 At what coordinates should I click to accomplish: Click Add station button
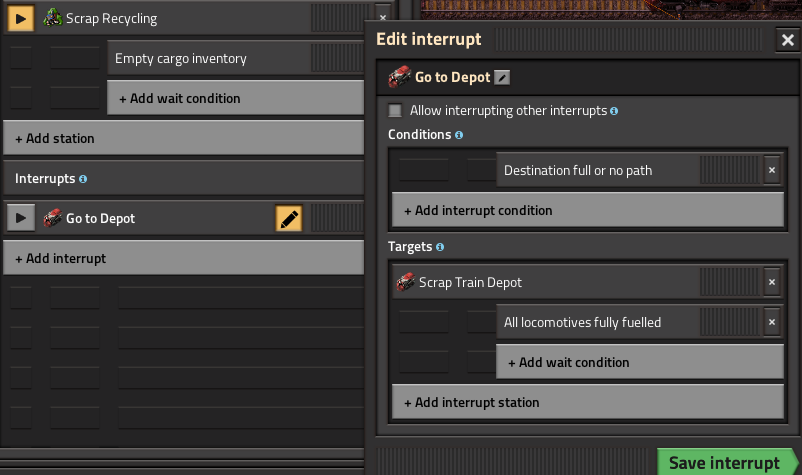182,138
